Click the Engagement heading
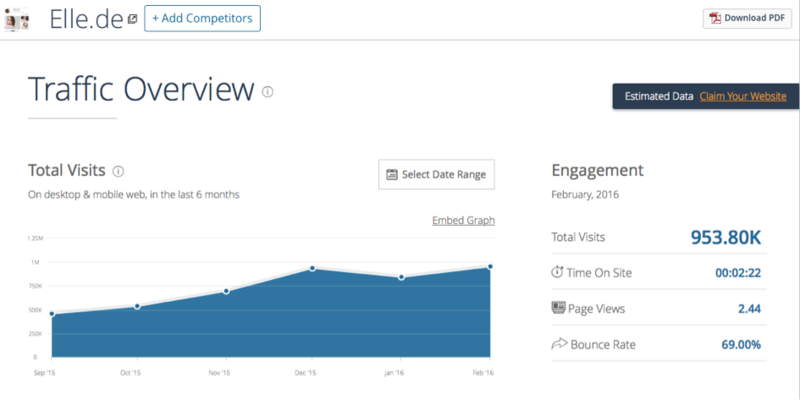800x400 pixels. pyautogui.click(x=597, y=170)
